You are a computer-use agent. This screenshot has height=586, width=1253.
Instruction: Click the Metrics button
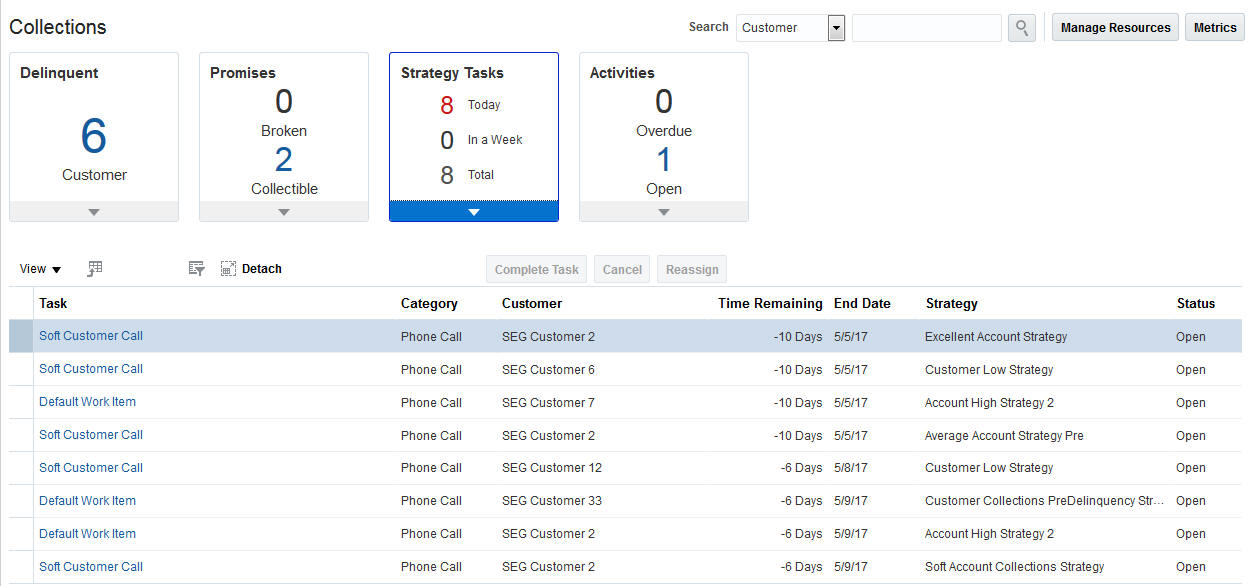(1215, 28)
